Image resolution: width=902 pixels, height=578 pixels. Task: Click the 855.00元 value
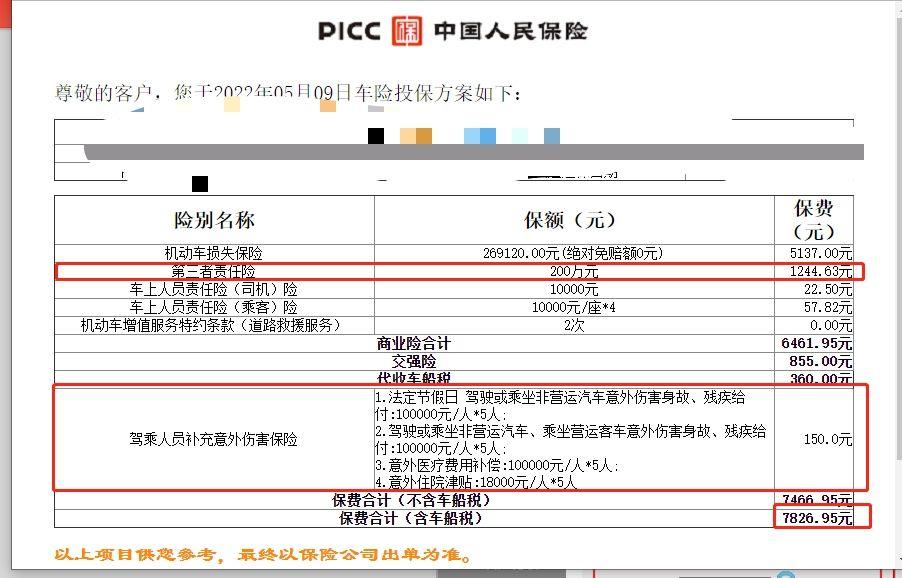pyautogui.click(x=821, y=361)
